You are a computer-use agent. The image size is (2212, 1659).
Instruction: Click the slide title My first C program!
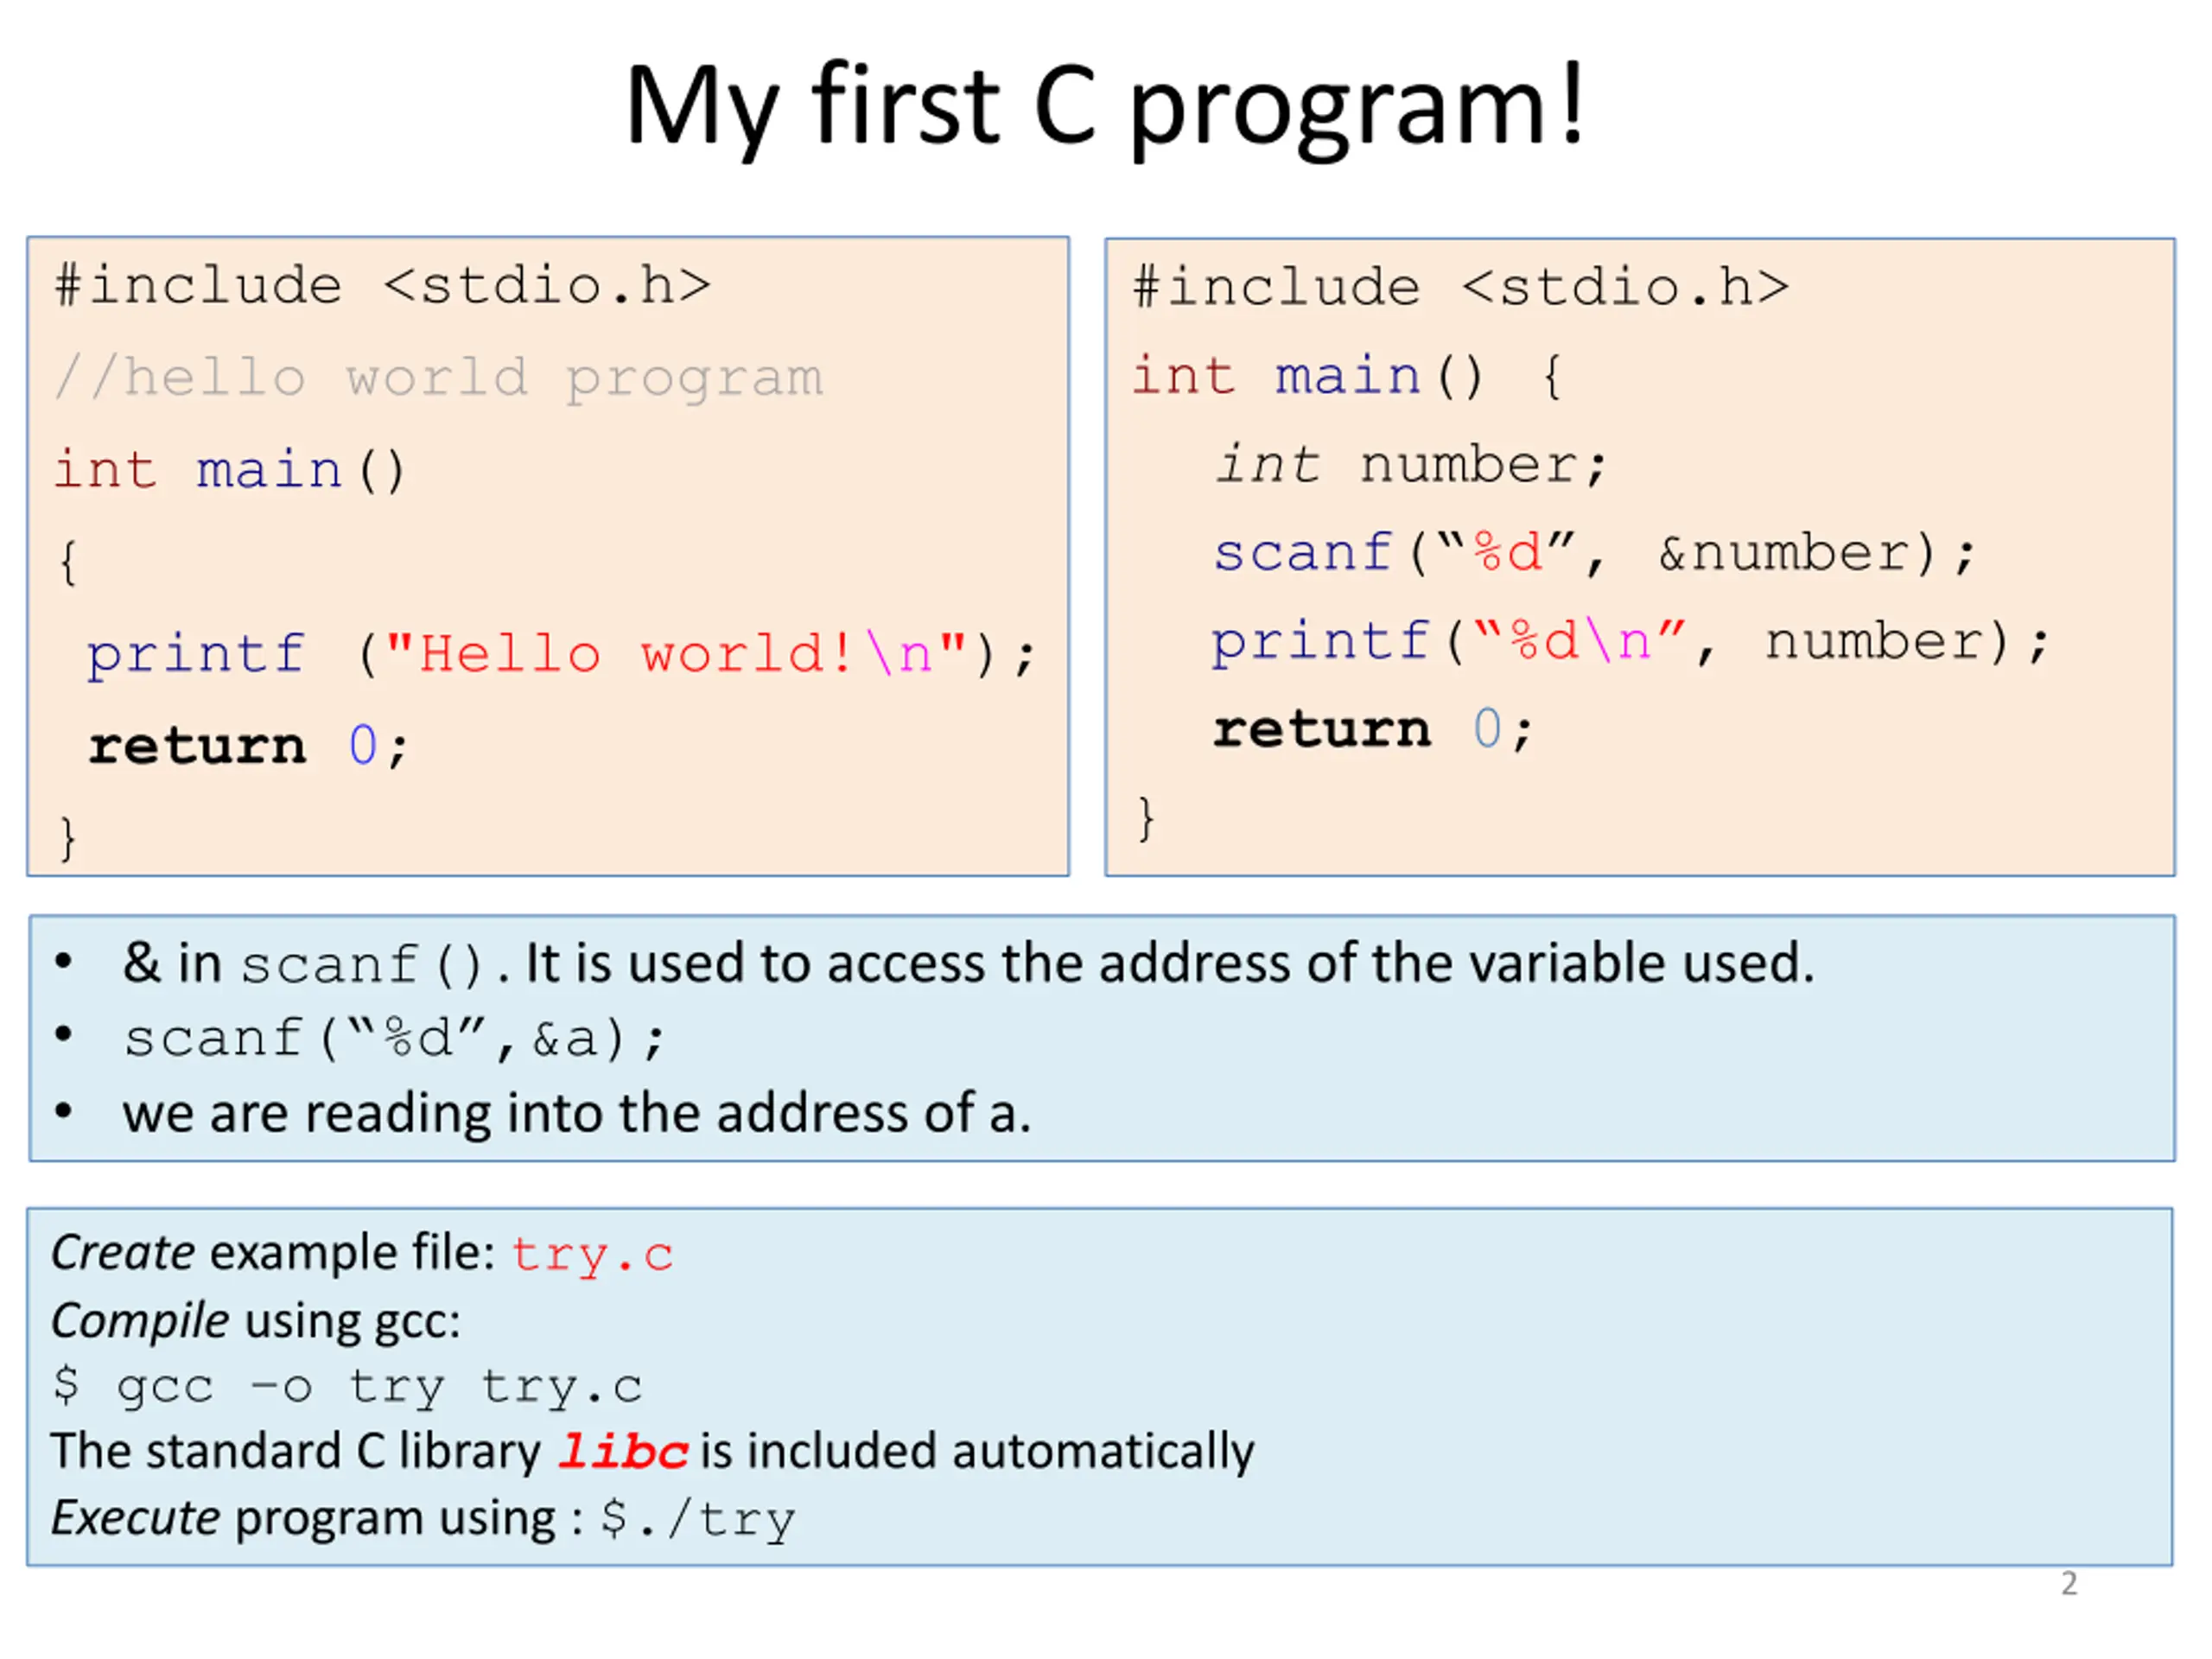(1104, 106)
